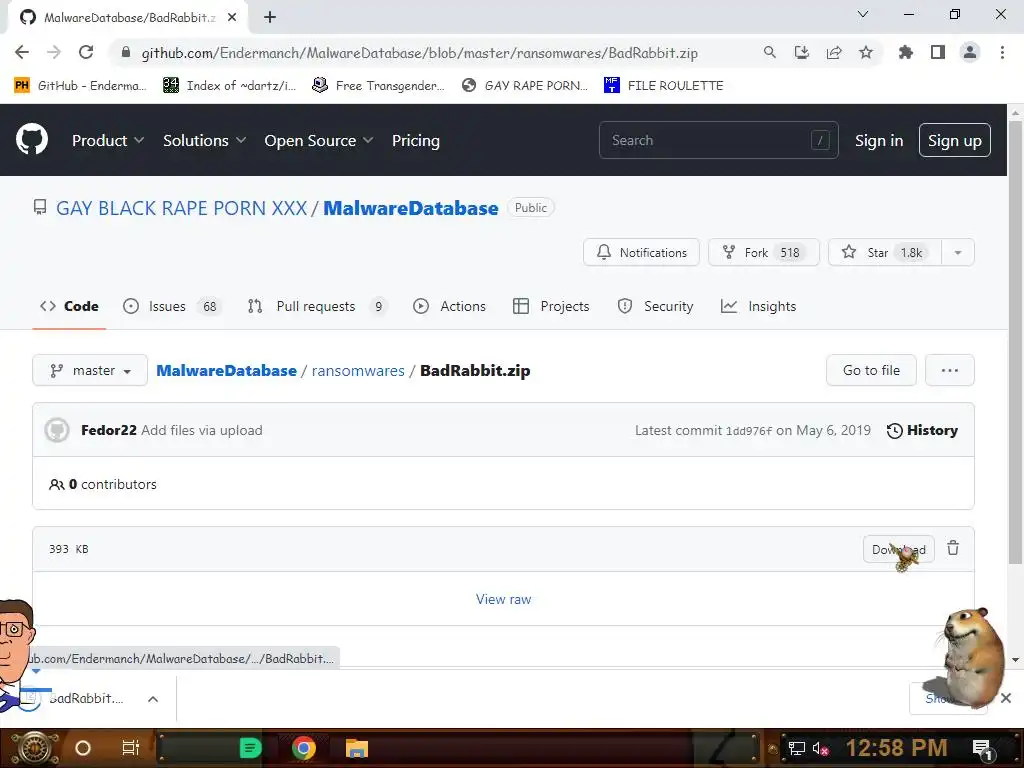This screenshot has height=768, width=1024.
Task: Click the GitHub Octocat logo
Action: 32,140
